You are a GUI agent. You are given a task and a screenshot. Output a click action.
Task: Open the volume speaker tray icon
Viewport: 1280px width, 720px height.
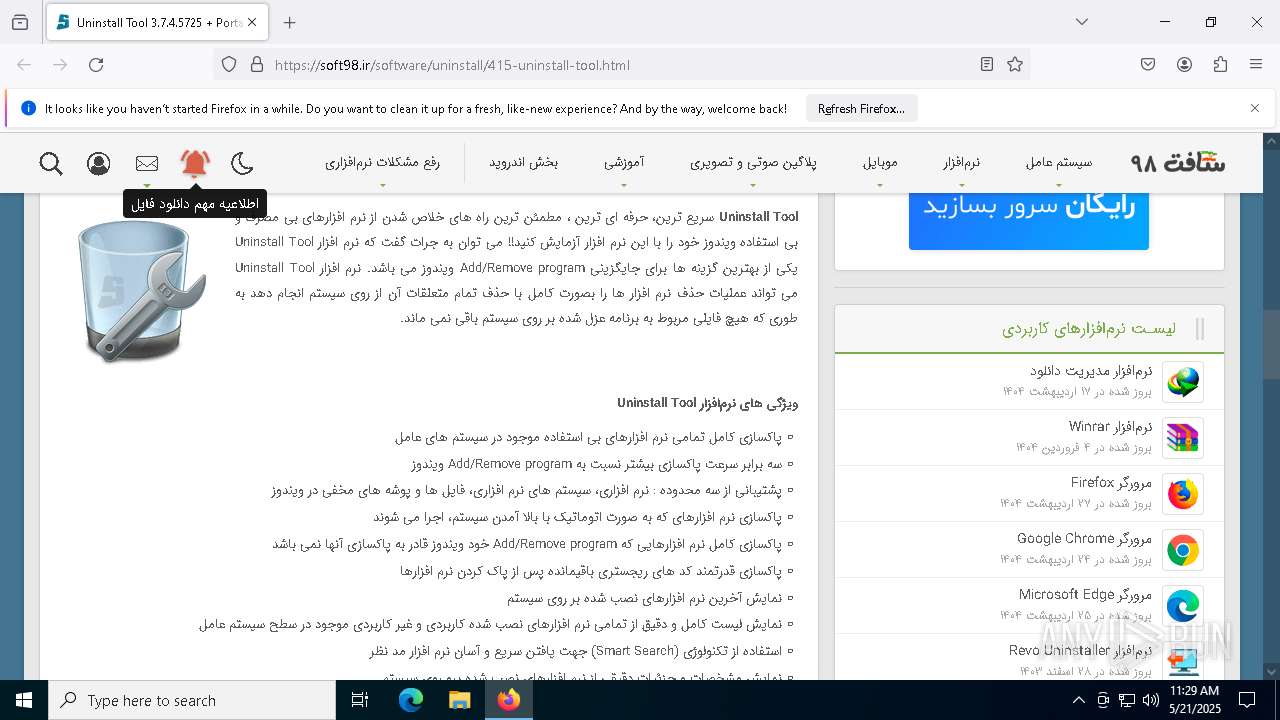point(1151,700)
